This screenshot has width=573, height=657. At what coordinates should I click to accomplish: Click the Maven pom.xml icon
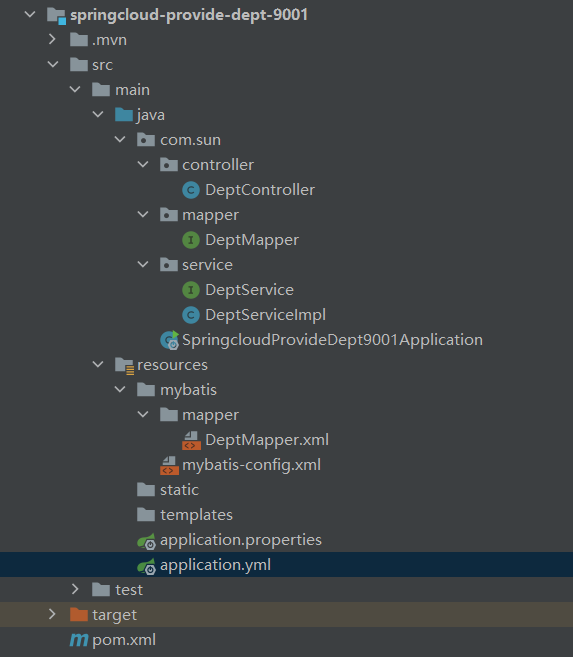click(79, 640)
